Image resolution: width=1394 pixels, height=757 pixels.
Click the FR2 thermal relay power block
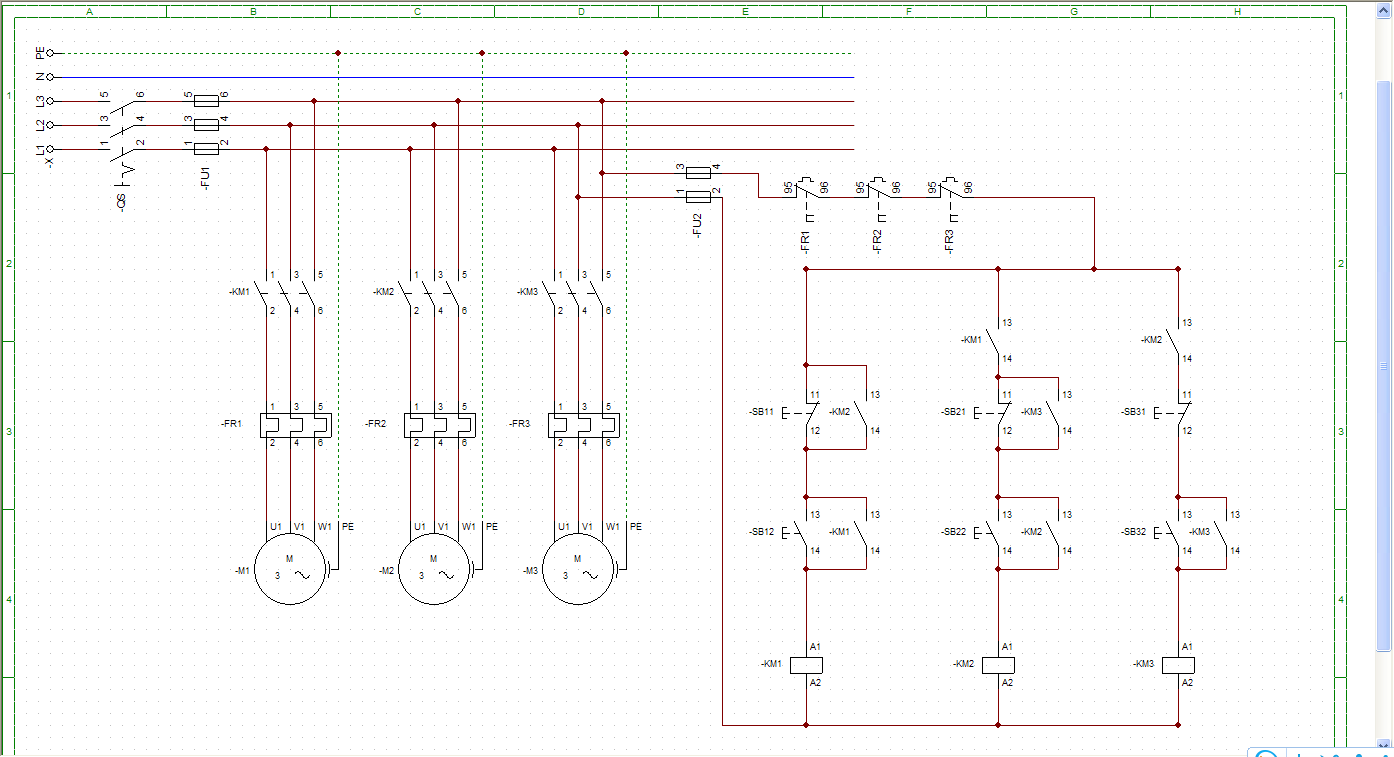[x=439, y=425]
